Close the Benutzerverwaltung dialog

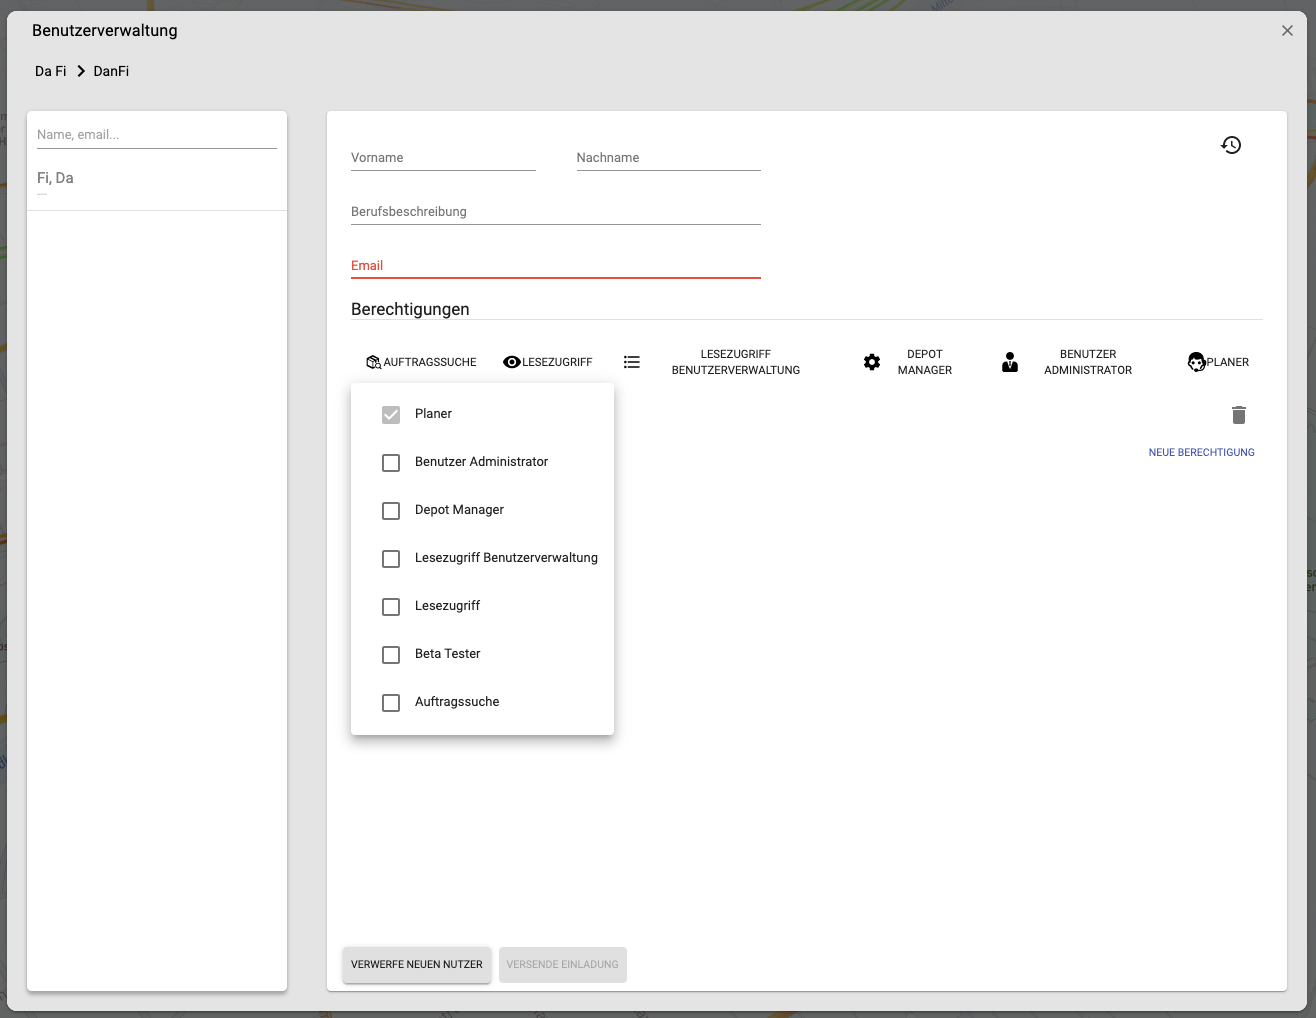coord(1287,31)
